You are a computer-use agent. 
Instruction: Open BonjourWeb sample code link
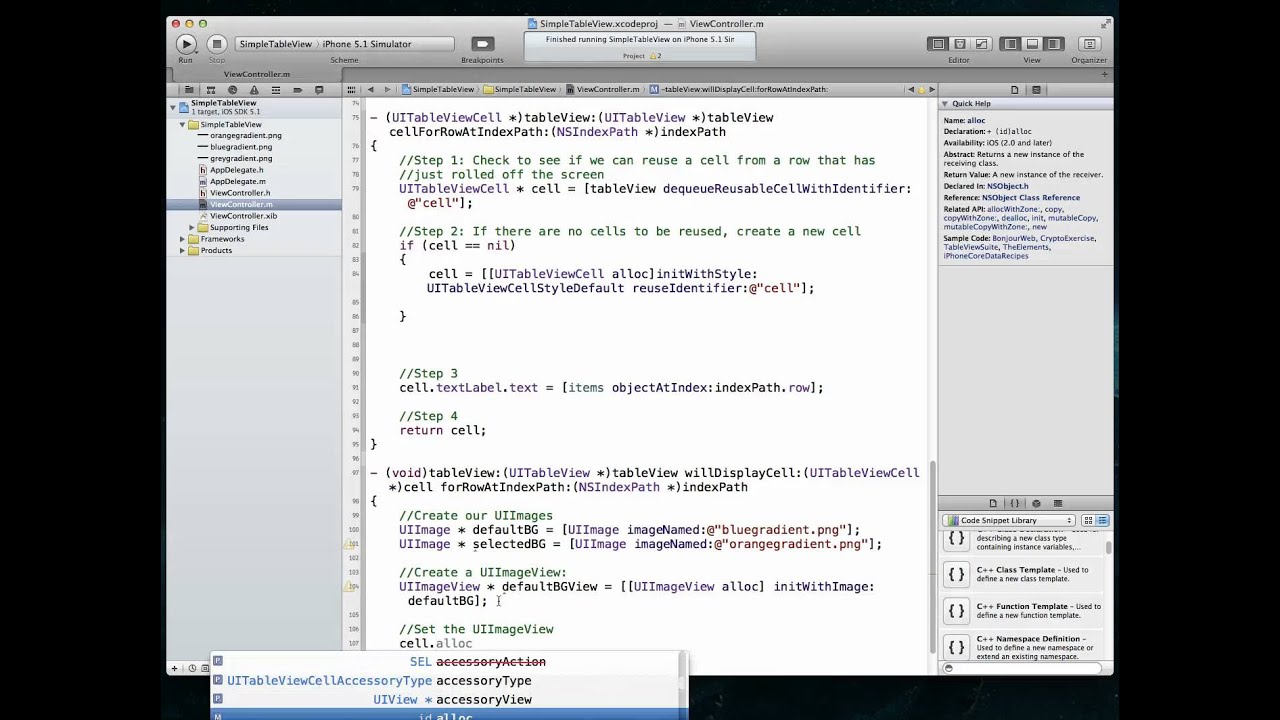[x=1014, y=239]
